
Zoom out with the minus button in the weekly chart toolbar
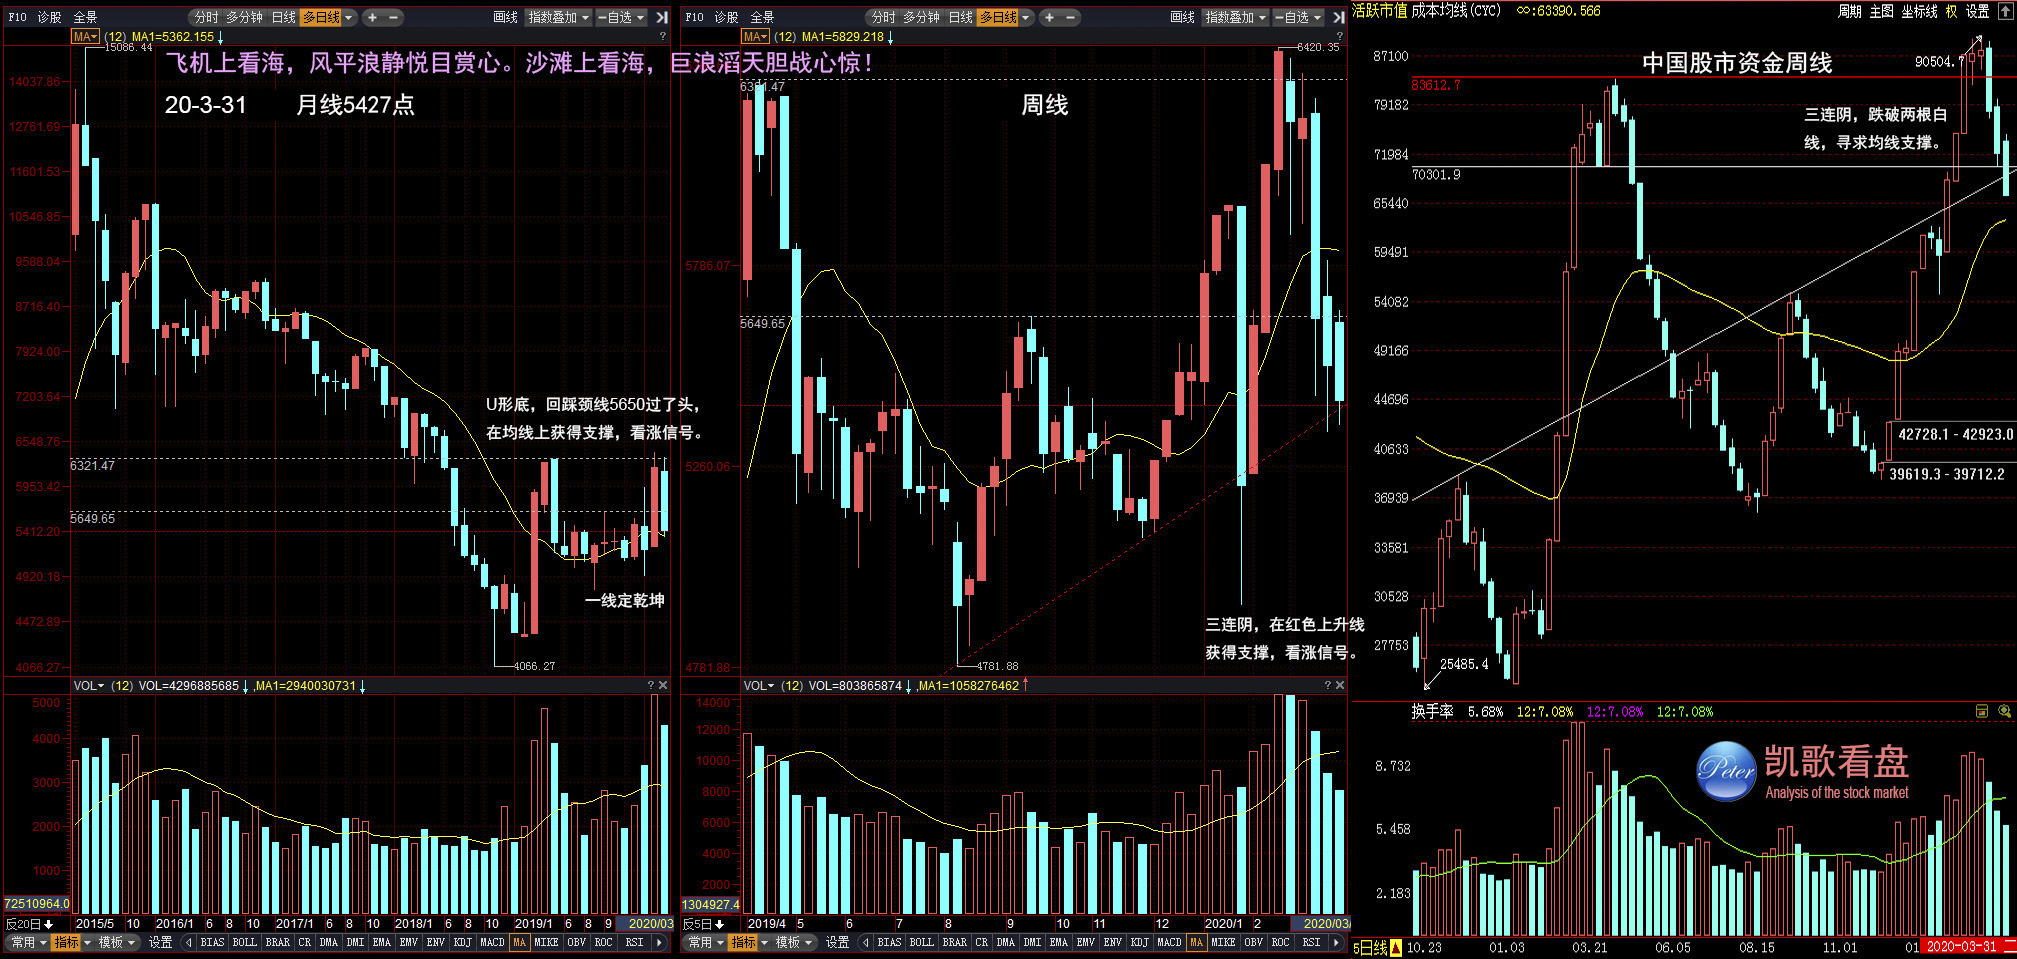coord(1071,17)
